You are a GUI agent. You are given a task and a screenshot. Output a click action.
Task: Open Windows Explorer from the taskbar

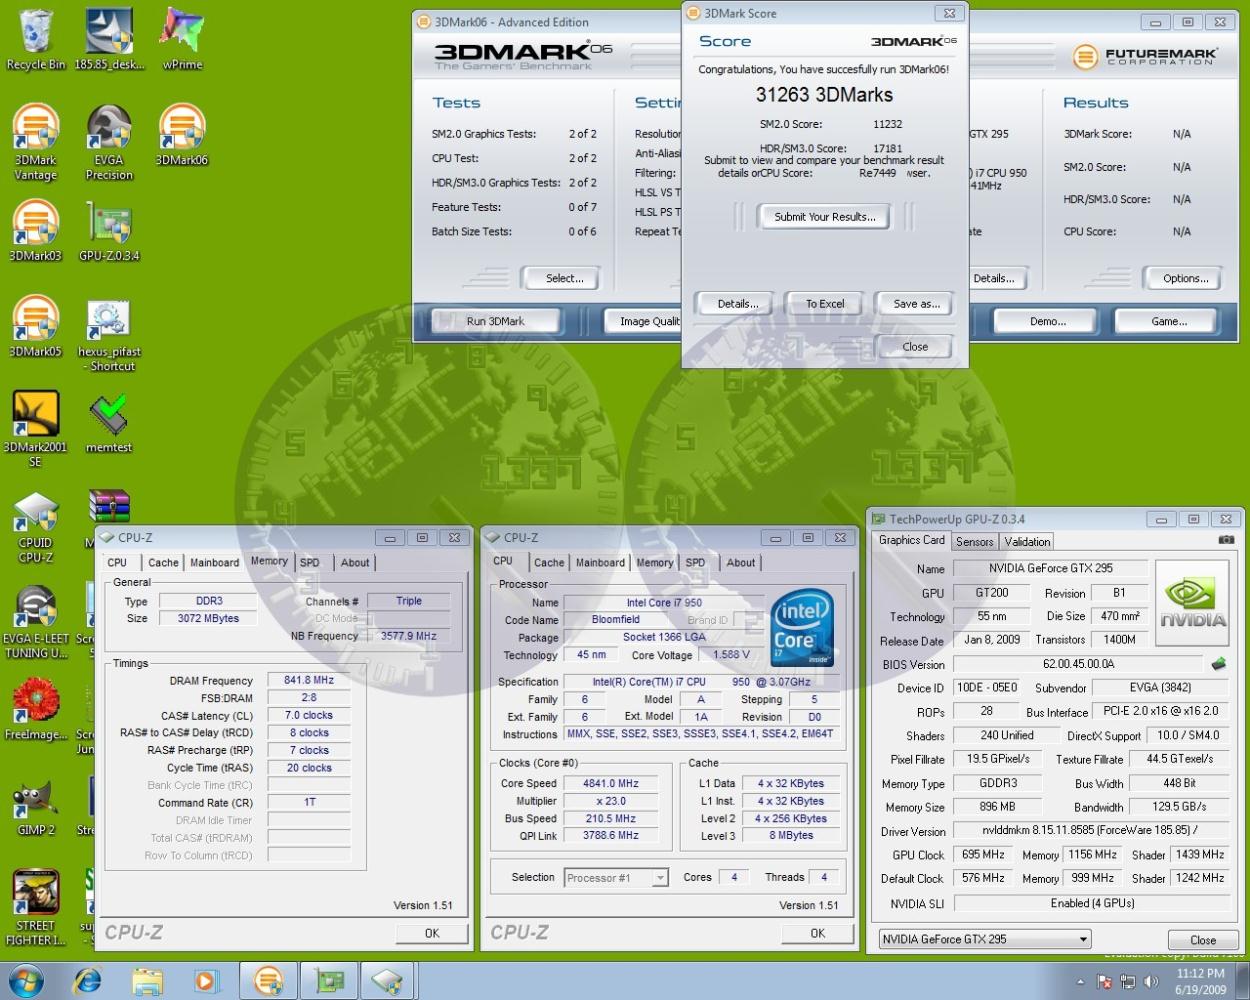coord(146,981)
